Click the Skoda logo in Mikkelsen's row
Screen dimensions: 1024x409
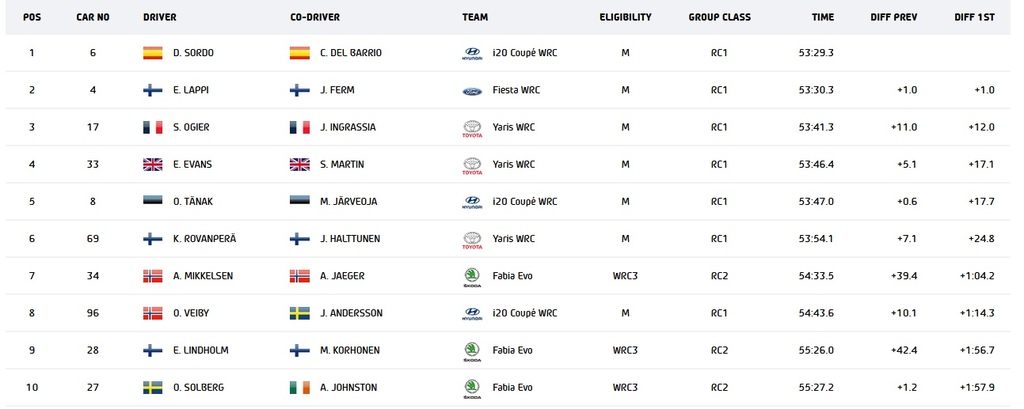pyautogui.click(x=472, y=276)
